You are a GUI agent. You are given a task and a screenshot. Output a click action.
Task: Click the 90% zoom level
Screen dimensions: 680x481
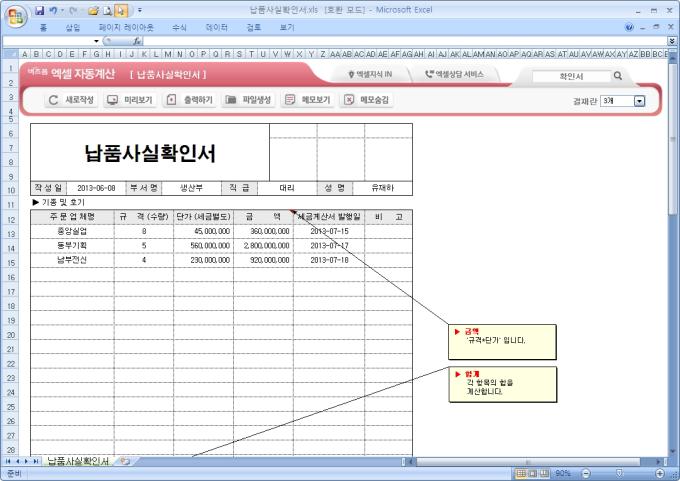tap(563, 473)
